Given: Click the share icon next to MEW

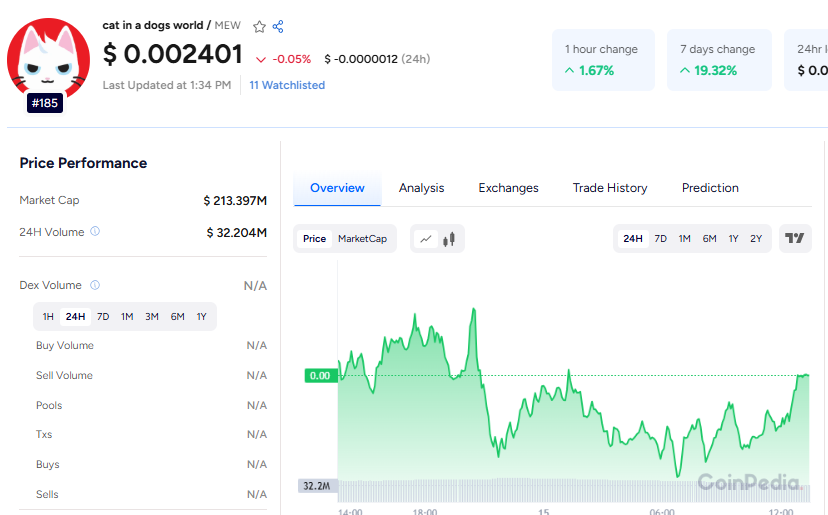Looking at the screenshot, I should point(278,26).
